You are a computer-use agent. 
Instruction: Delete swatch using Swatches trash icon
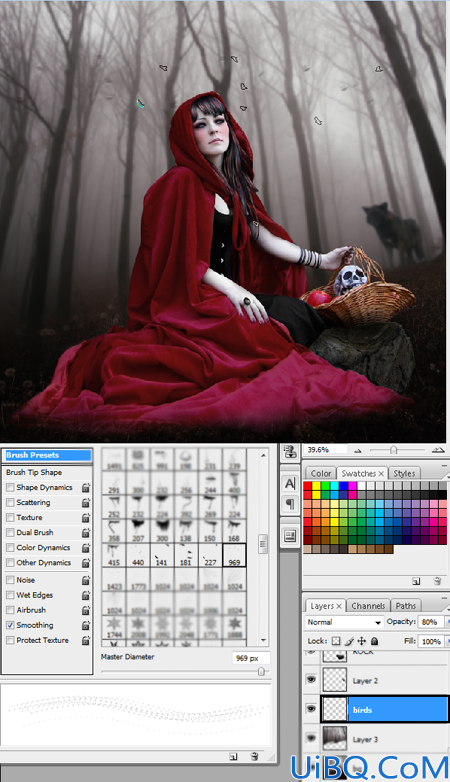[x=437, y=581]
